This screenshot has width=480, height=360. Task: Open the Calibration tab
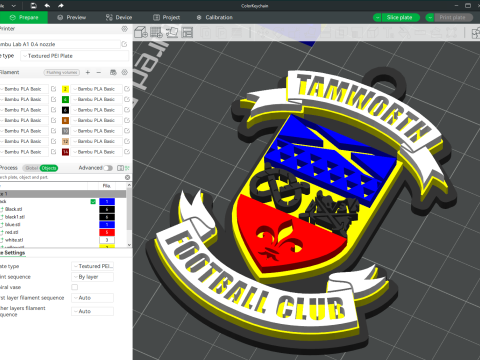(x=215, y=17)
